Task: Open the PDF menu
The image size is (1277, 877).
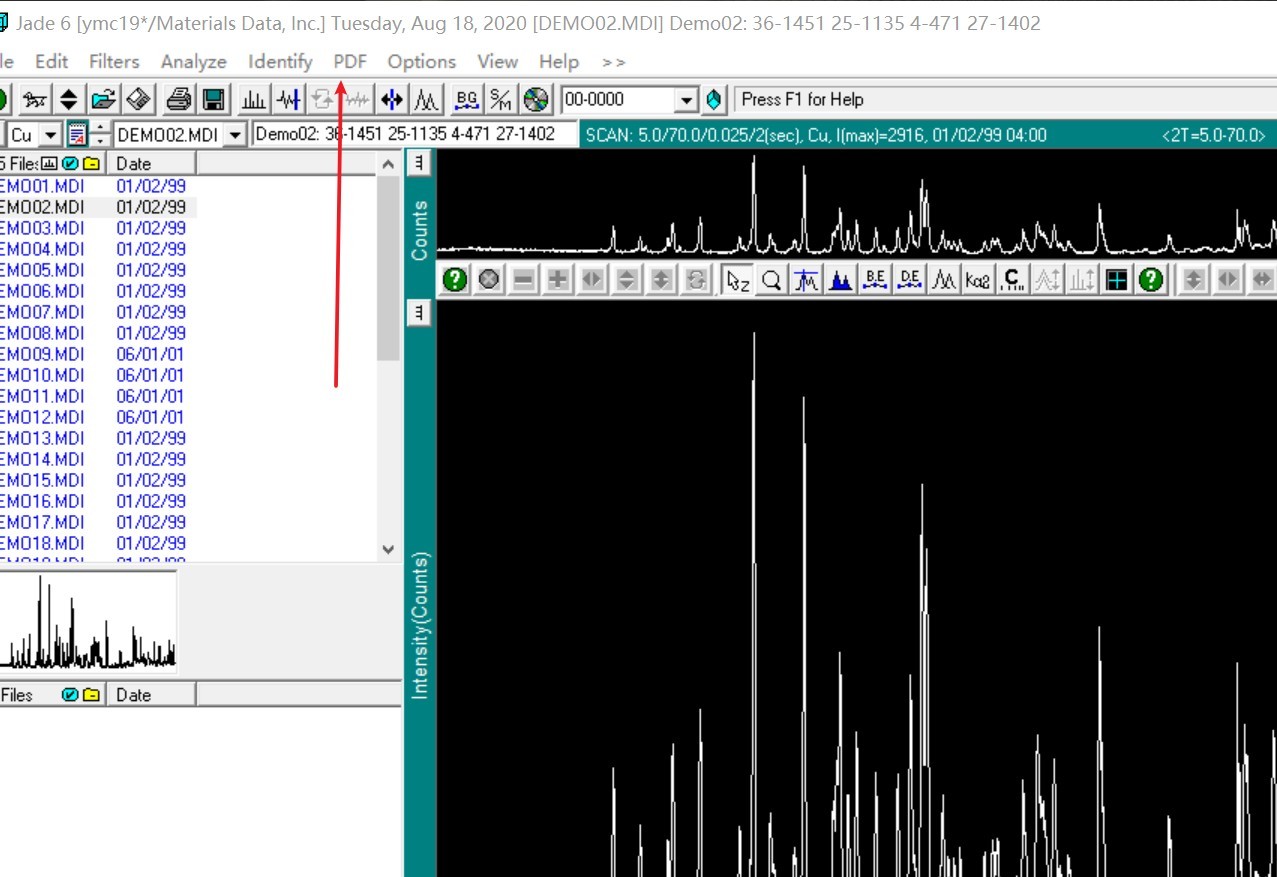Action: click(x=350, y=62)
